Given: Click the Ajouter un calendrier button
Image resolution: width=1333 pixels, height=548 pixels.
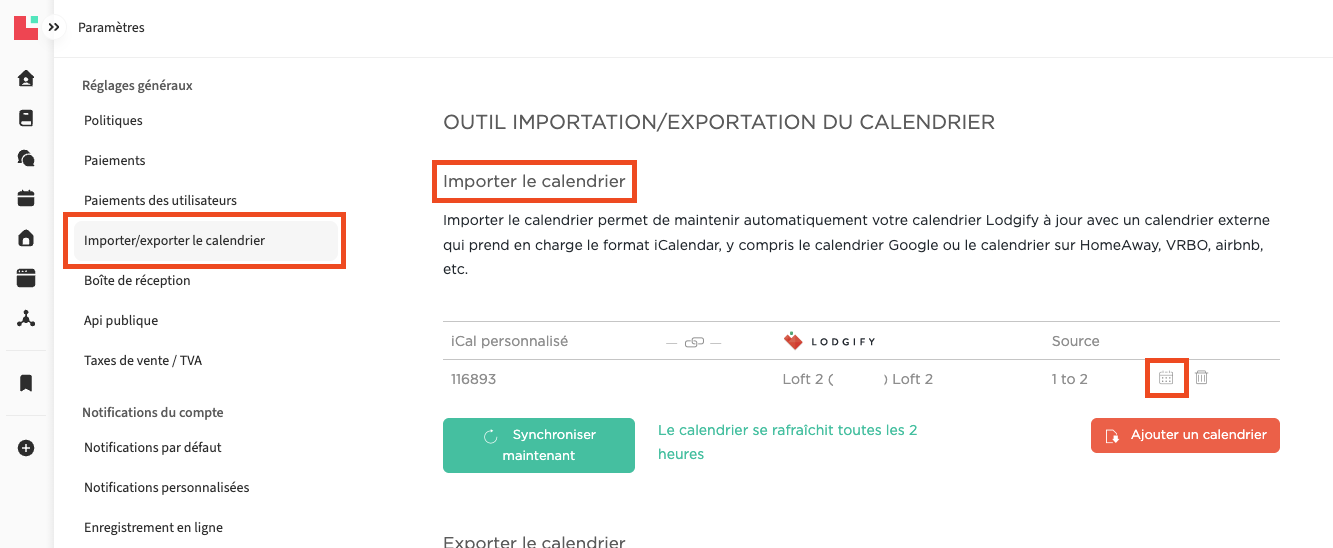Looking at the screenshot, I should point(1185,435).
